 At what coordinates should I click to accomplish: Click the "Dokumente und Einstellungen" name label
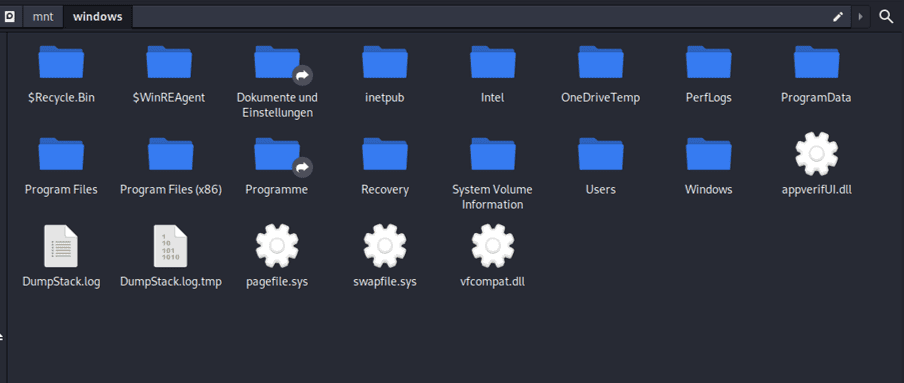point(277,105)
